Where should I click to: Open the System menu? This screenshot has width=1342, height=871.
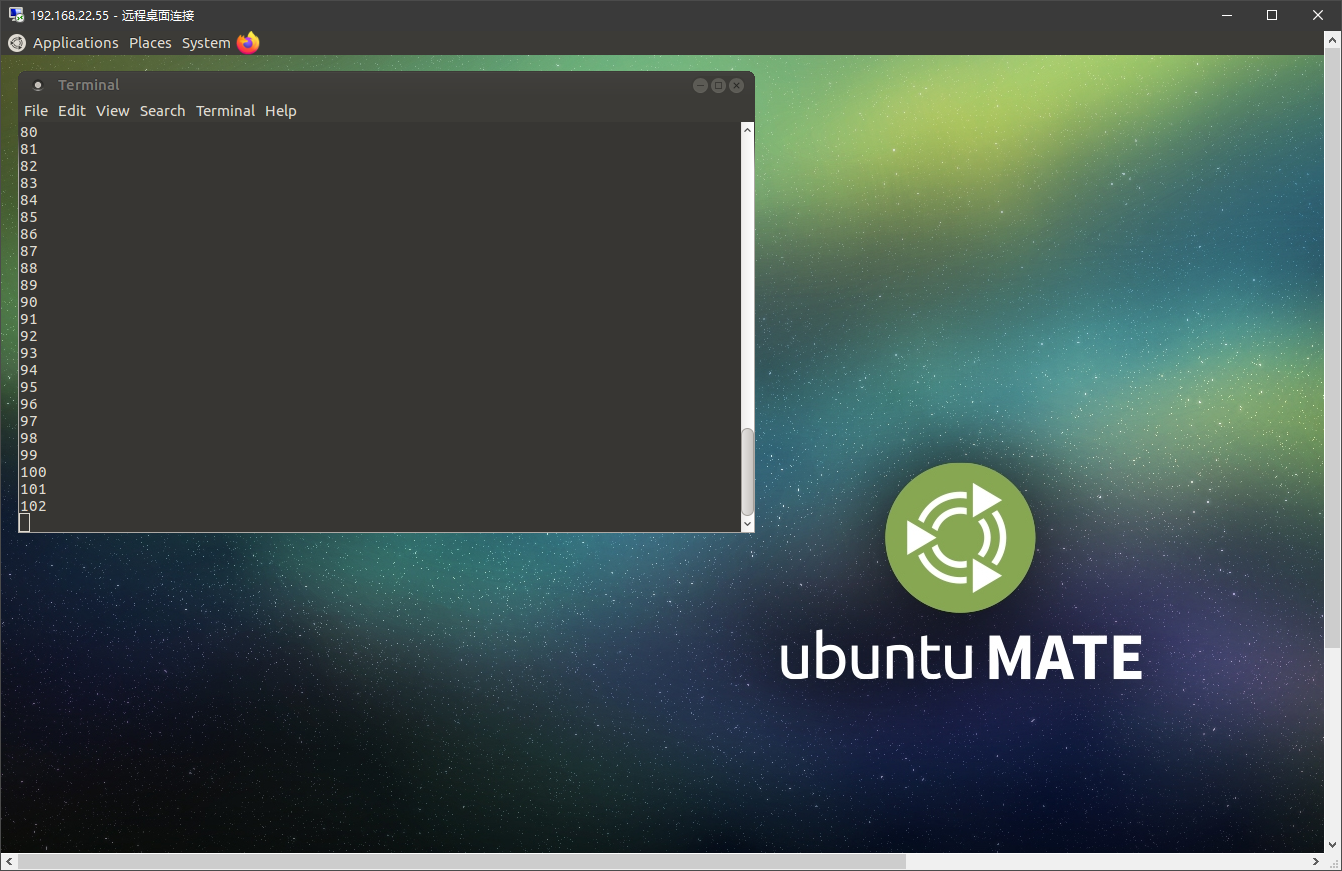206,43
